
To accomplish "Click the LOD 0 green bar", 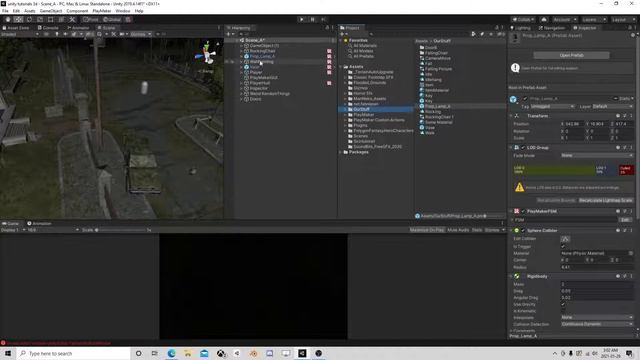I will coord(553,170).
